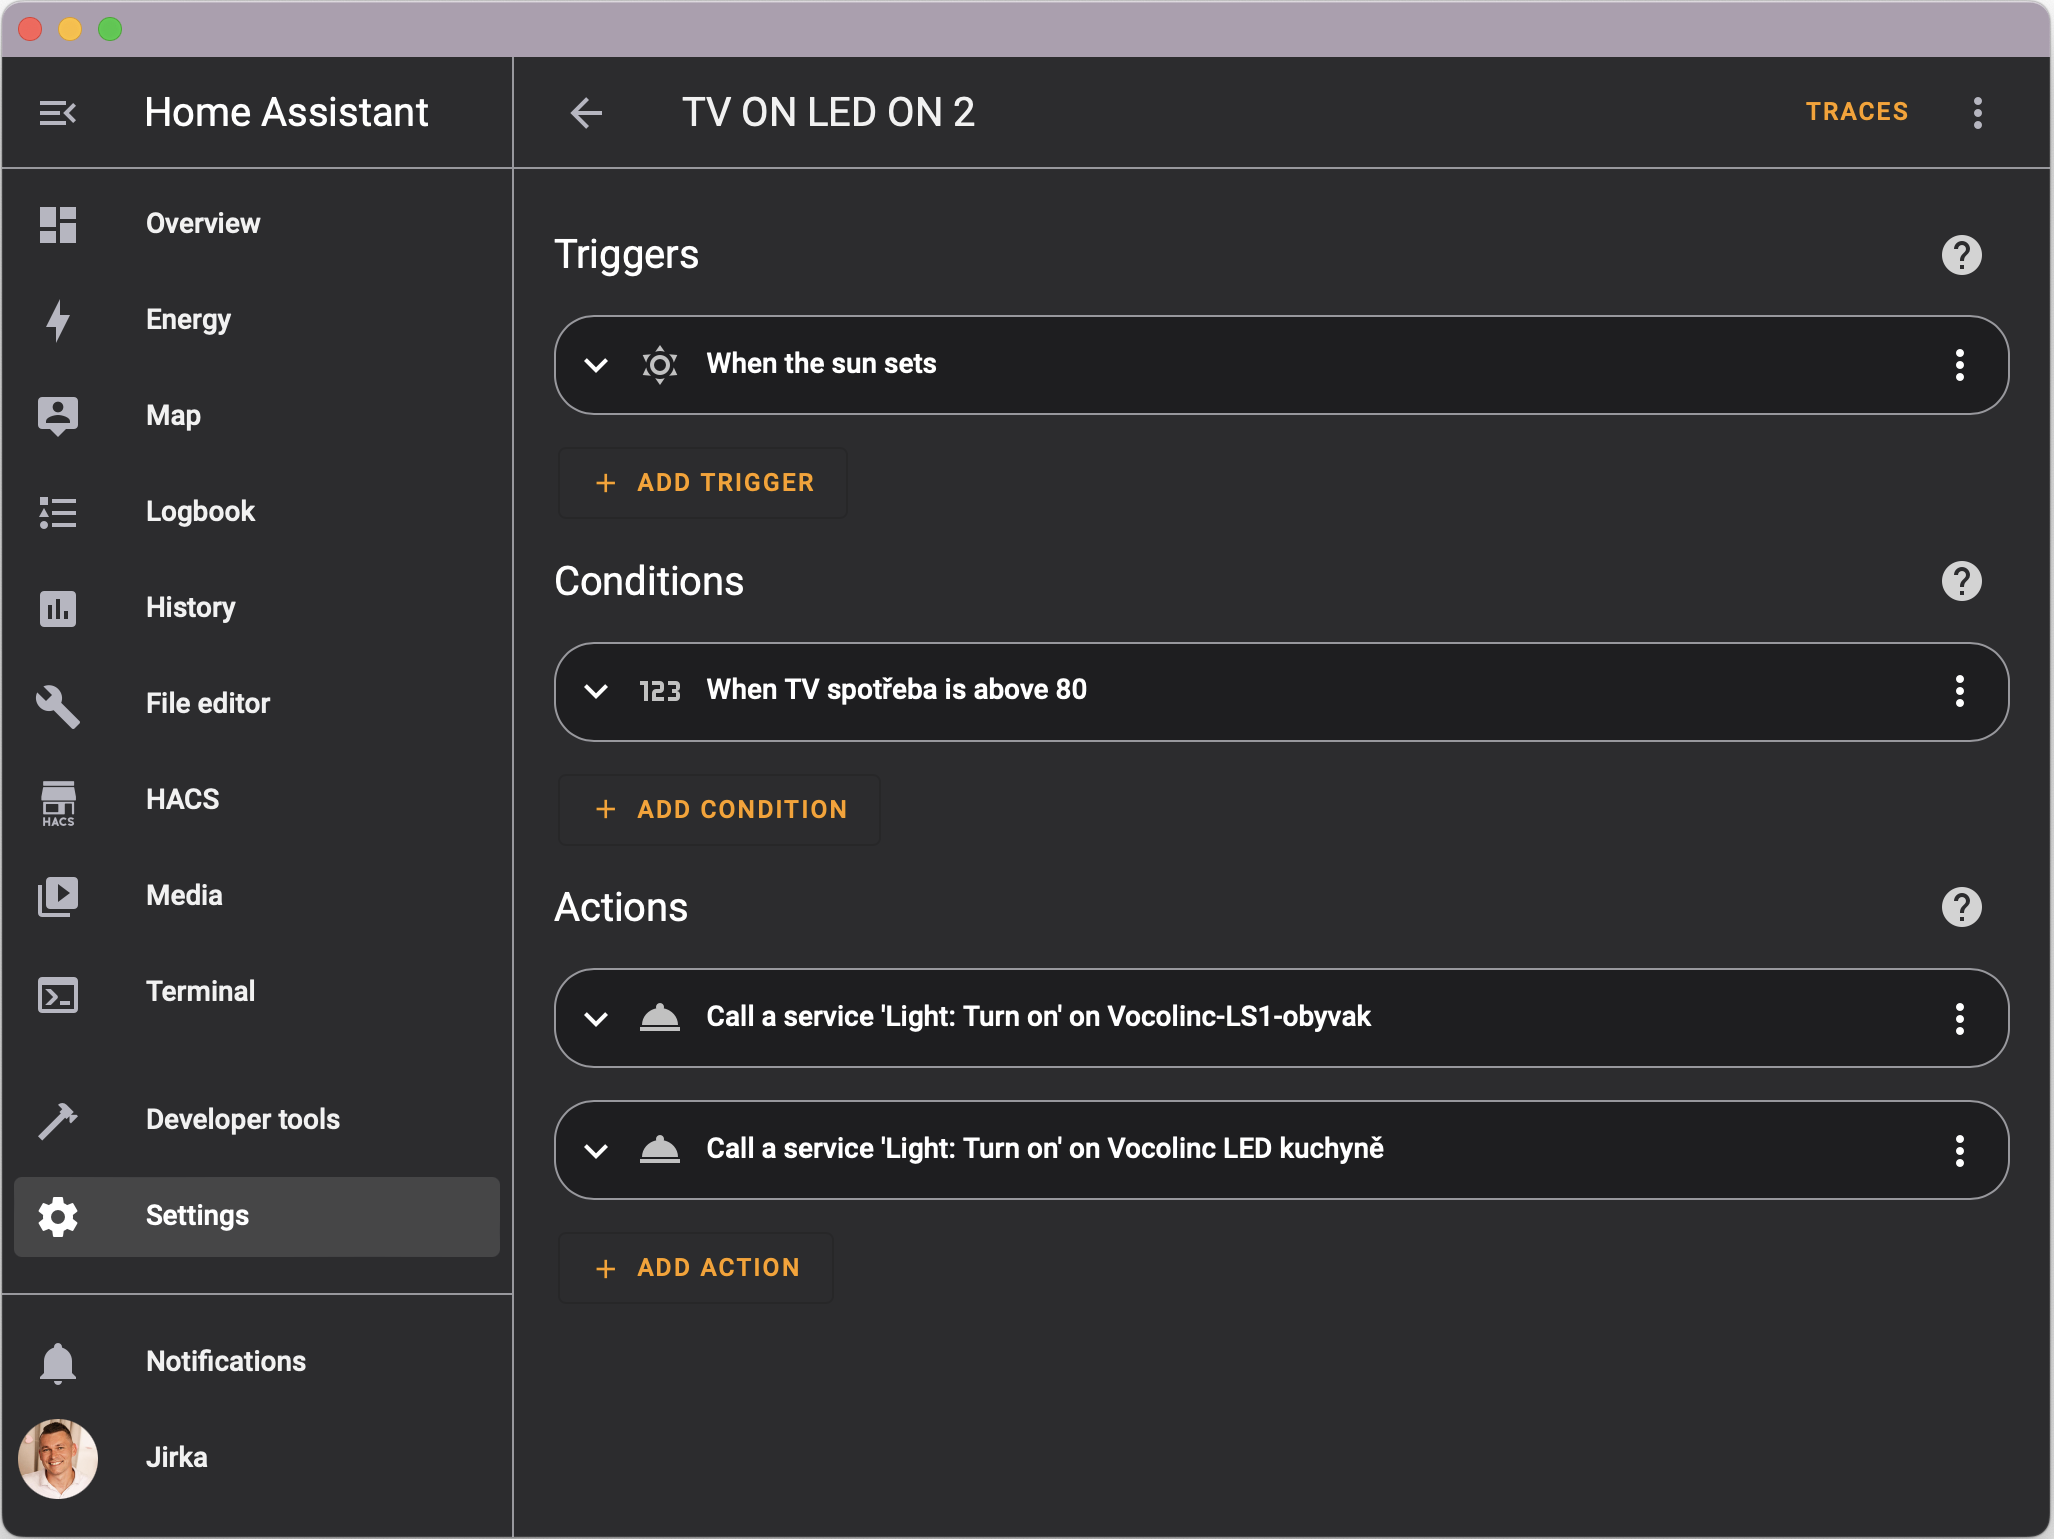Open HACS from the sidebar
The height and width of the screenshot is (1539, 2054).
pyautogui.click(x=182, y=799)
